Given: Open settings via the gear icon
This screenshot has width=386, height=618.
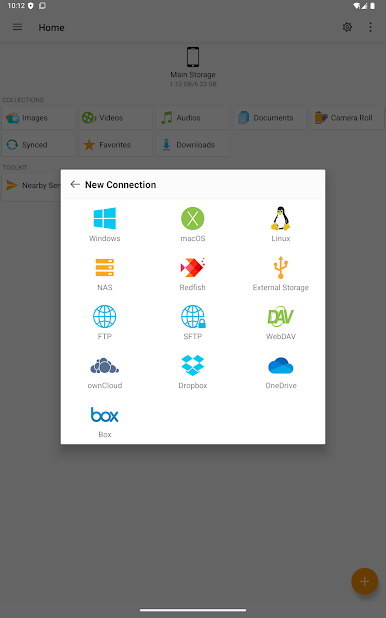Looking at the screenshot, I should [x=347, y=27].
